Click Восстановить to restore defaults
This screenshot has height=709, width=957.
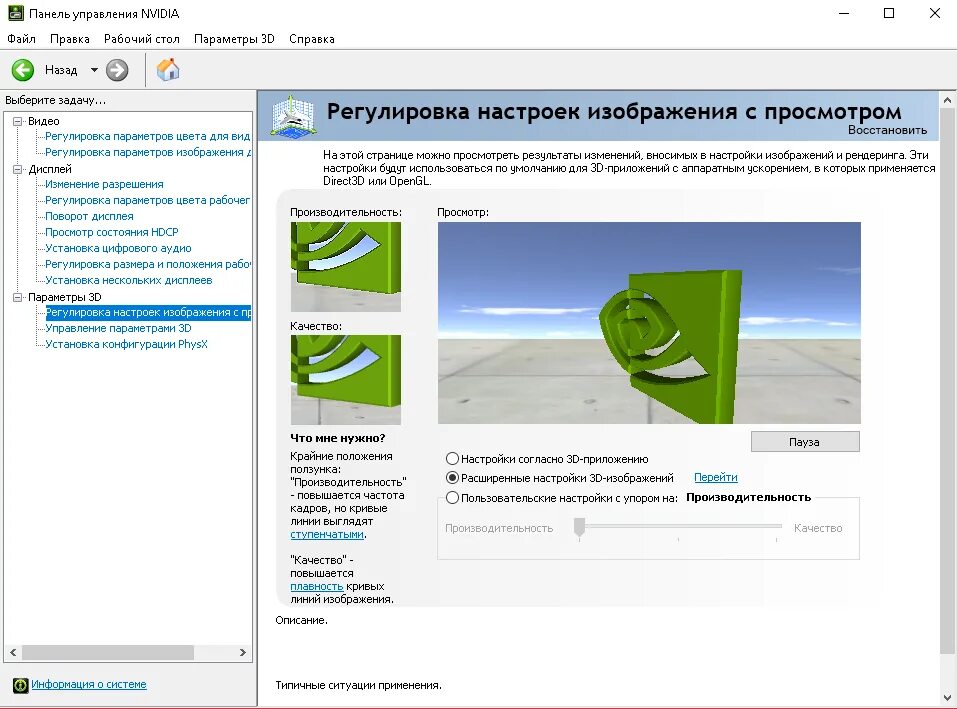(887, 130)
